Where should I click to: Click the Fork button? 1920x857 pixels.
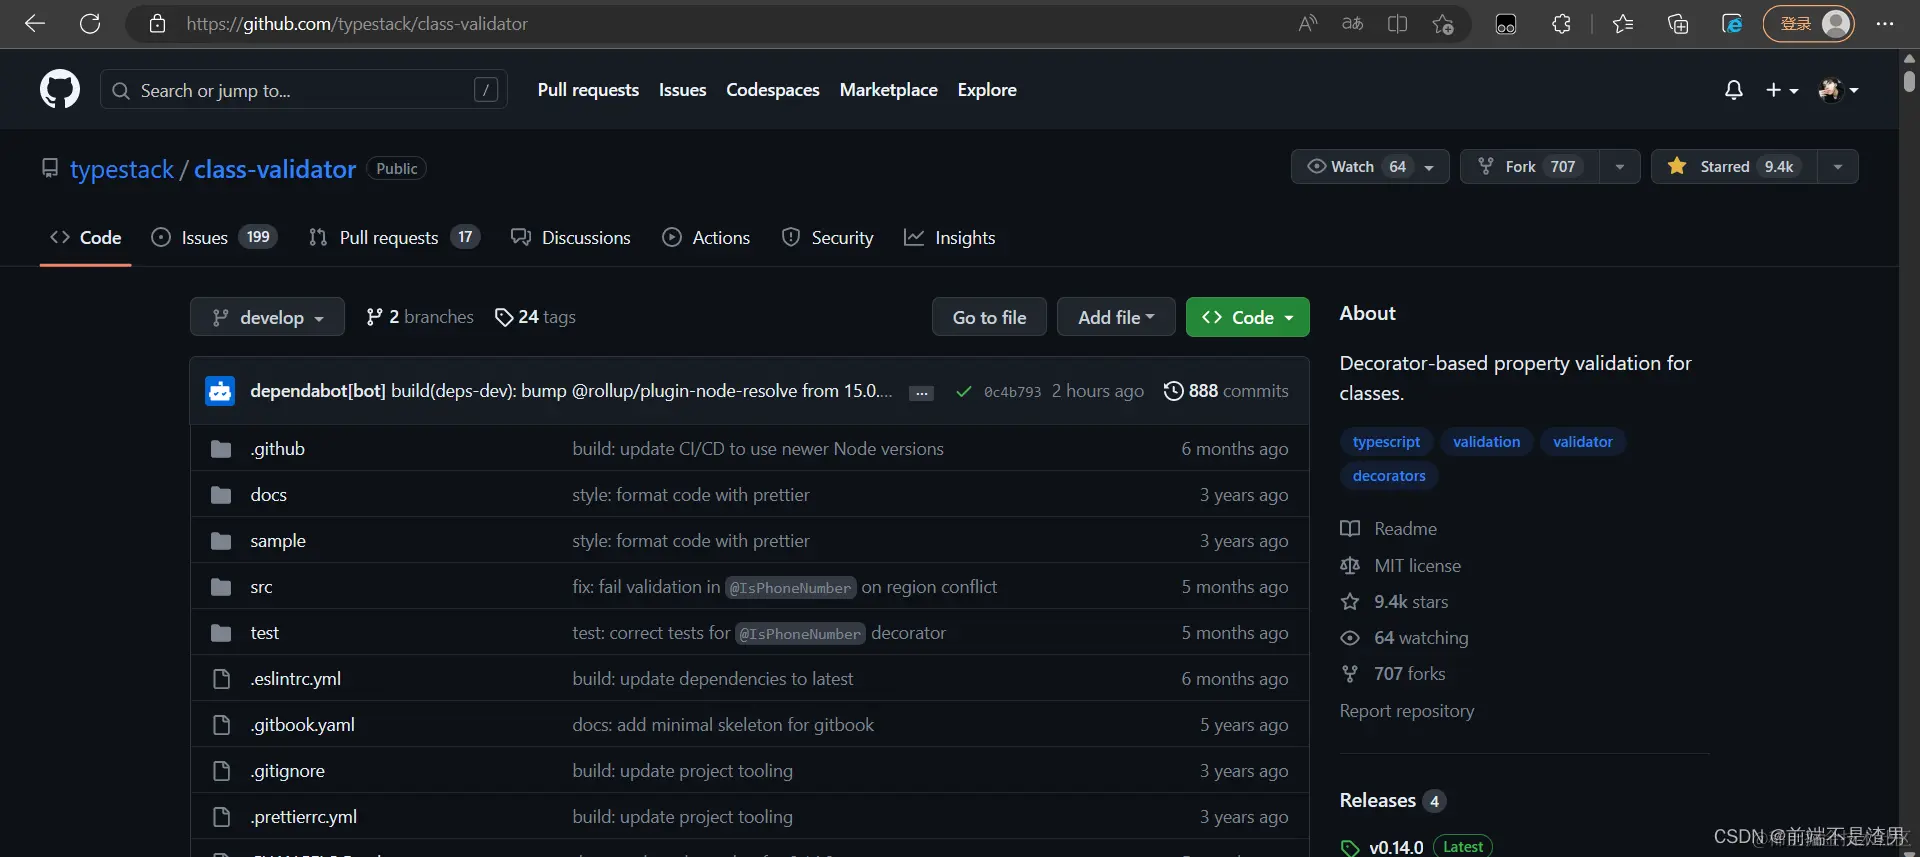[x=1530, y=167]
